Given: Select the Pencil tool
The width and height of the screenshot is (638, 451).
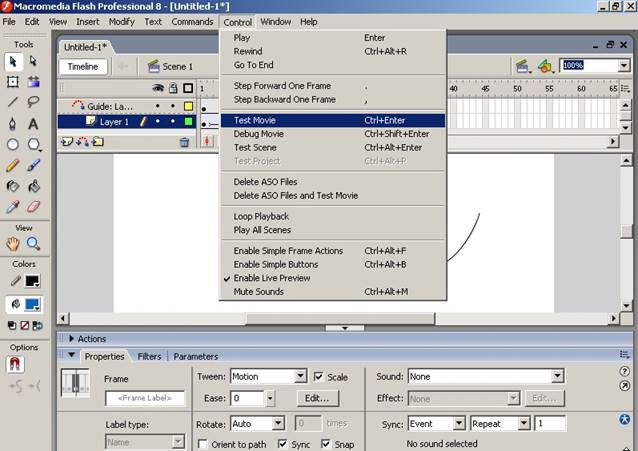Looking at the screenshot, I should tap(13, 165).
